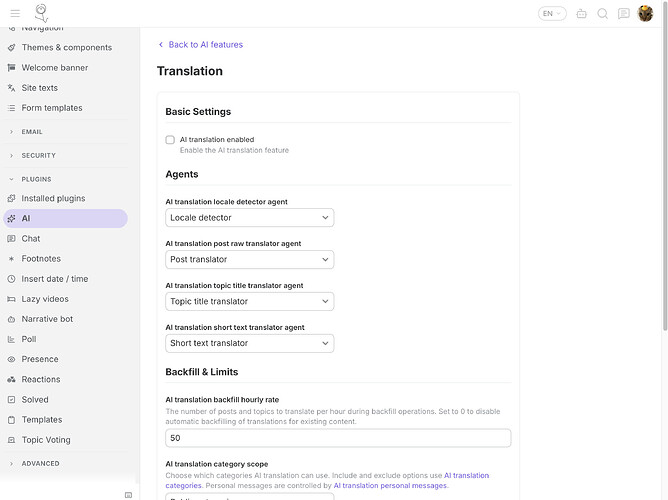This screenshot has width=668, height=500.
Task: Toggle the hamburger sidebar menu icon
Action: (15, 14)
